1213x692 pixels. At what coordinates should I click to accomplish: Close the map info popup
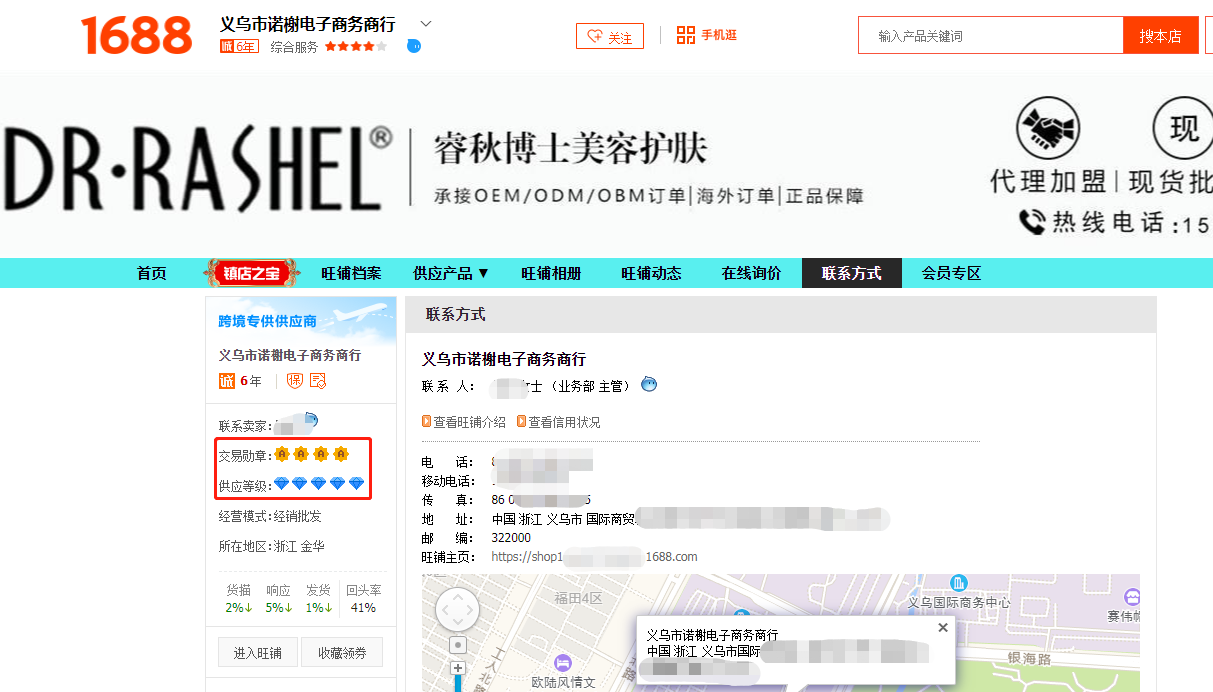(942, 628)
